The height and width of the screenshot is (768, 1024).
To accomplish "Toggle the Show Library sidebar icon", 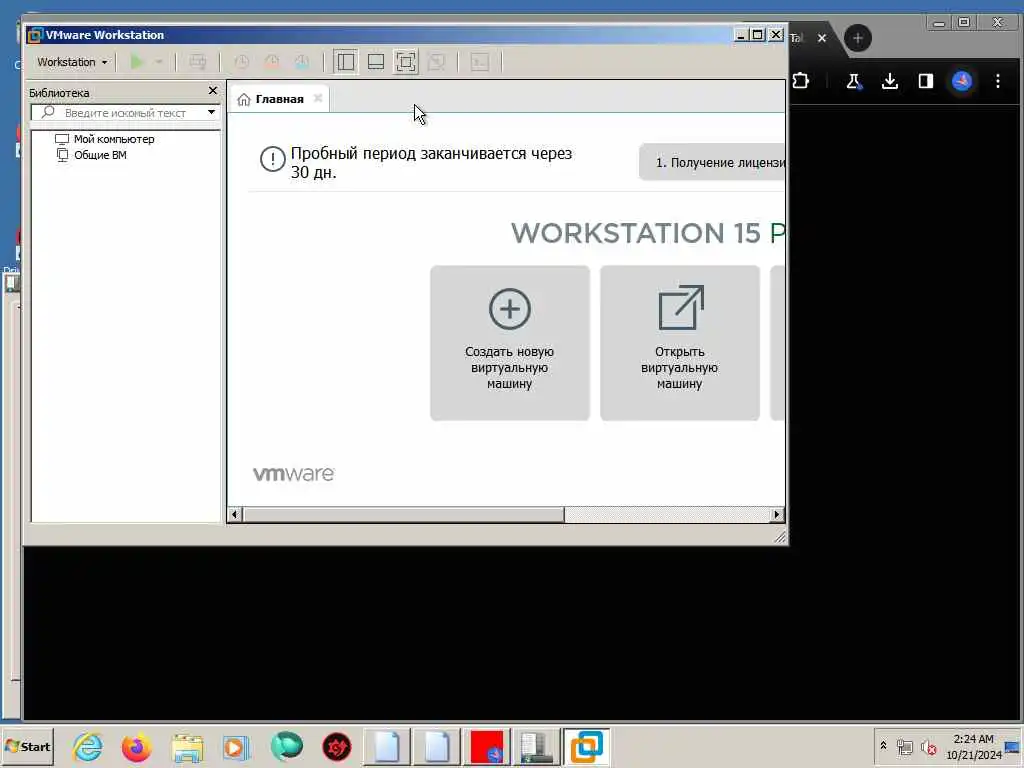I will click(x=345, y=62).
